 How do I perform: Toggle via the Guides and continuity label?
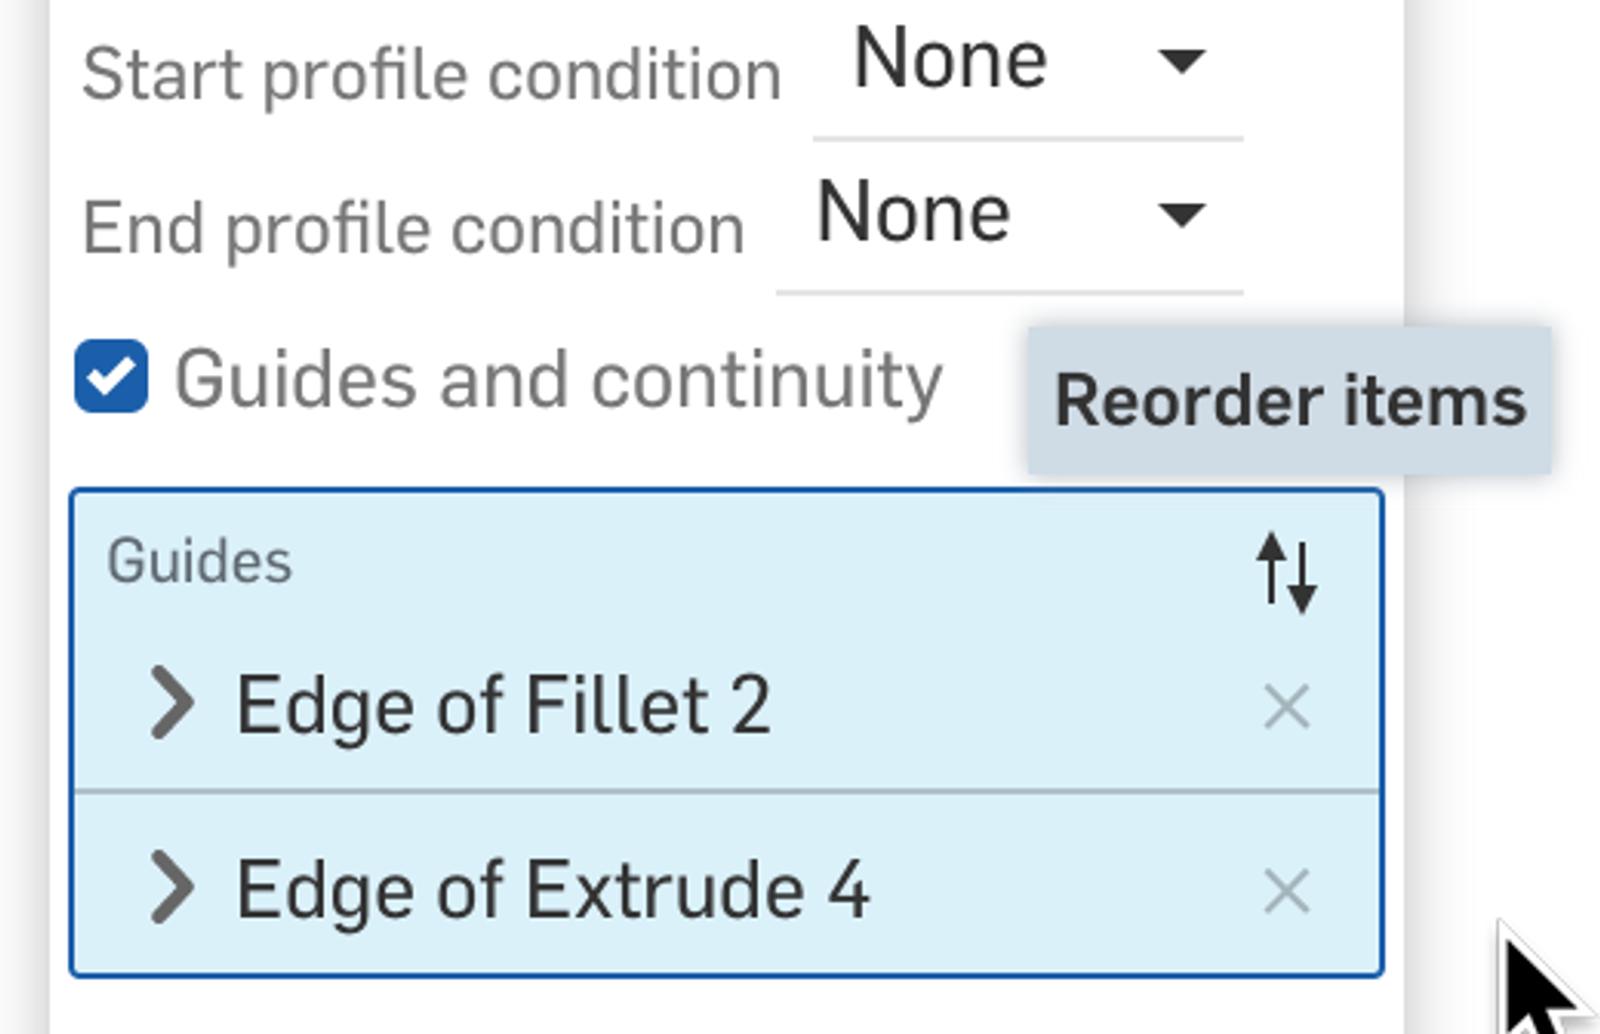click(558, 380)
